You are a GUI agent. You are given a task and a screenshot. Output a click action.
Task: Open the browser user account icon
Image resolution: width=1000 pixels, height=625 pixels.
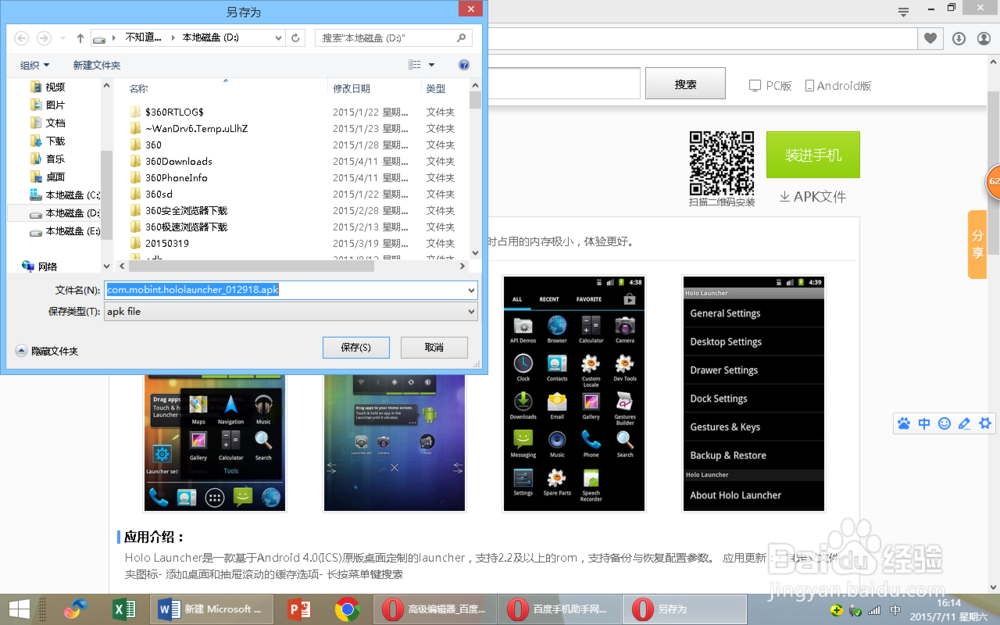pos(984,38)
